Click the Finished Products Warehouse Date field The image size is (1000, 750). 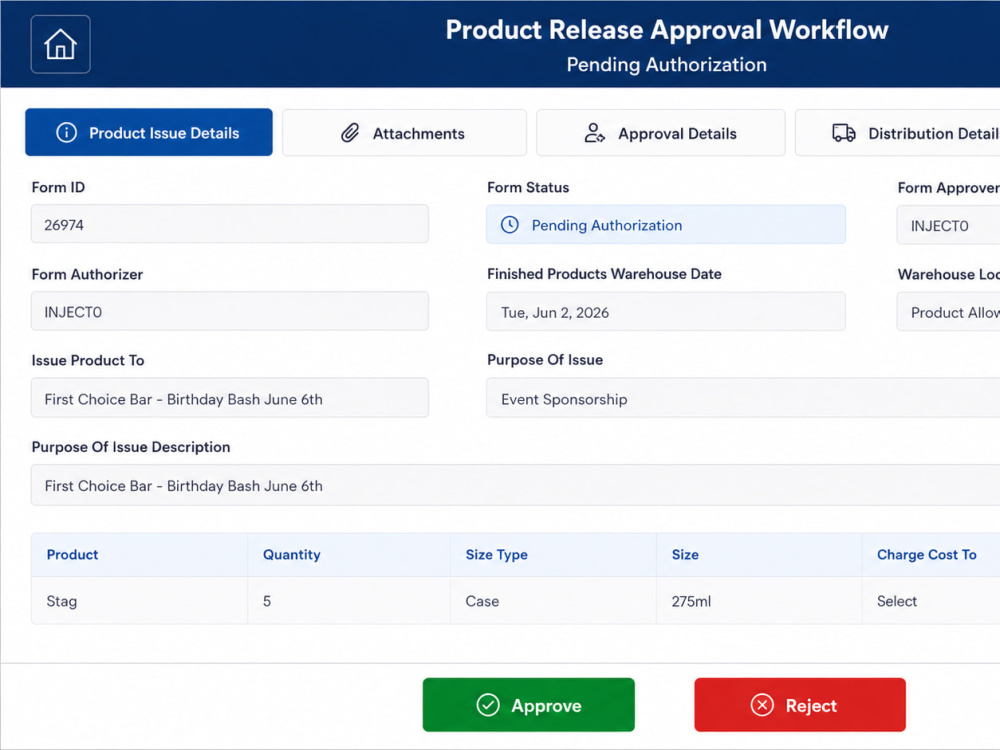[666, 312]
